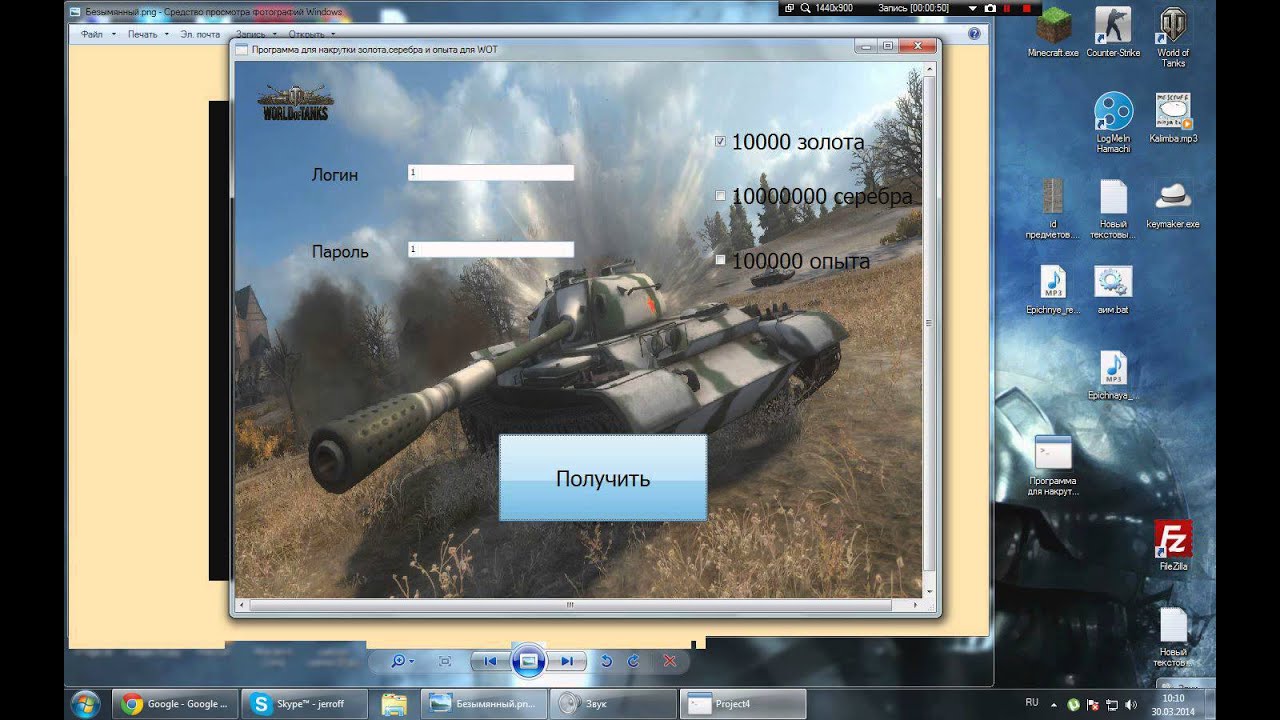Screen dimensions: 1280x720
Task: Check the '100000 опыта' checkbox
Action: tap(720, 260)
